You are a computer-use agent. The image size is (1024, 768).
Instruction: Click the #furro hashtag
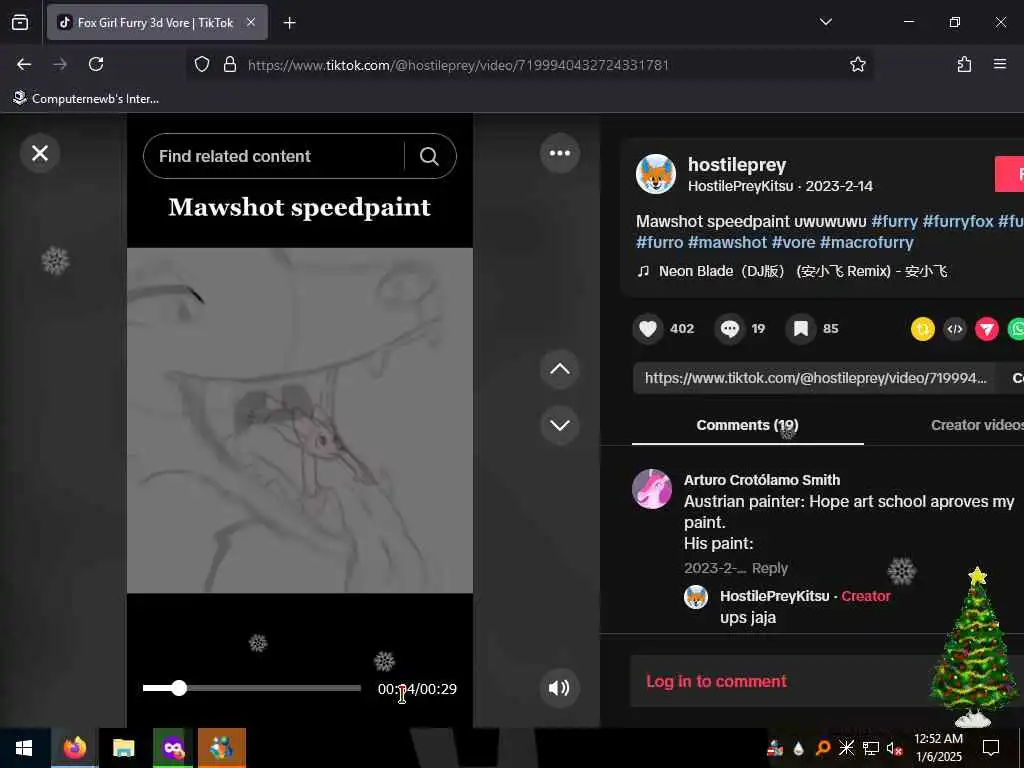pyautogui.click(x=660, y=242)
